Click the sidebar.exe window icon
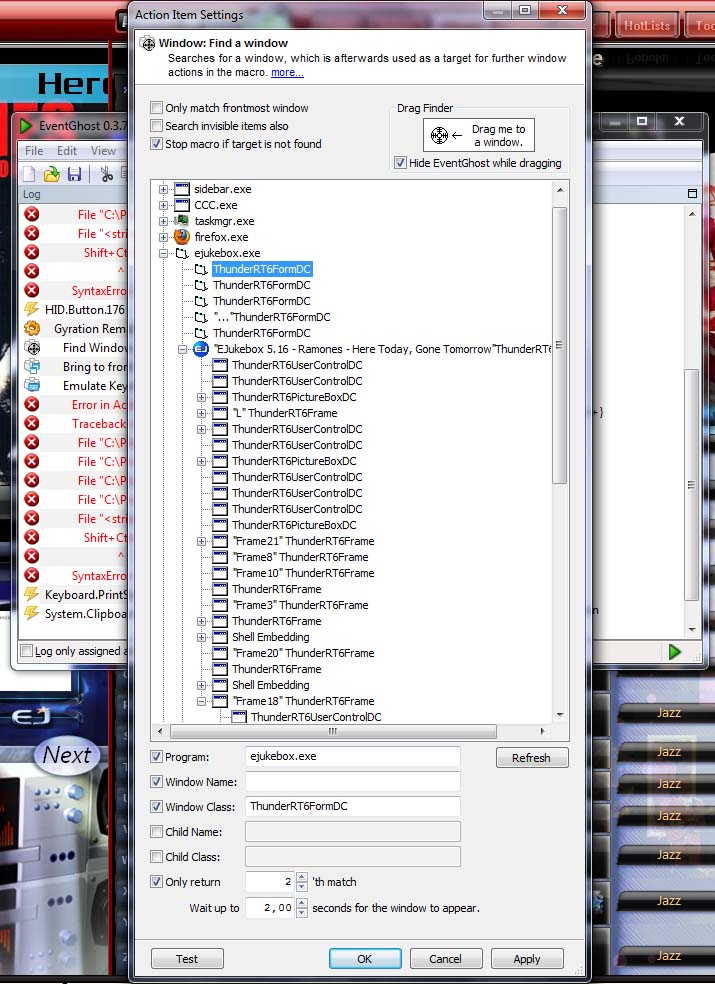 182,189
